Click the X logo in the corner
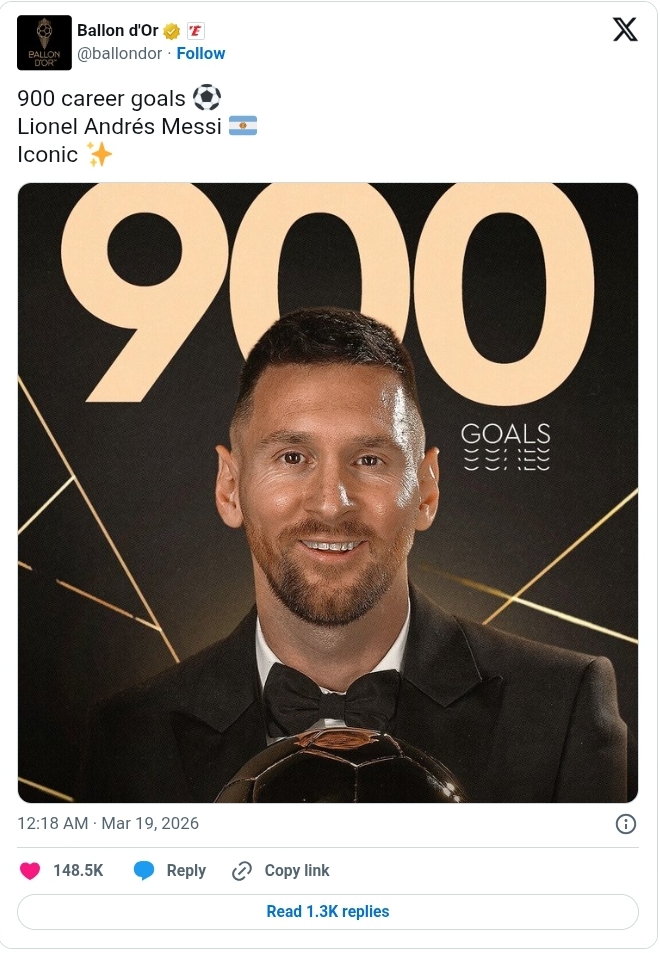This screenshot has width=660, height=953. pos(625,29)
